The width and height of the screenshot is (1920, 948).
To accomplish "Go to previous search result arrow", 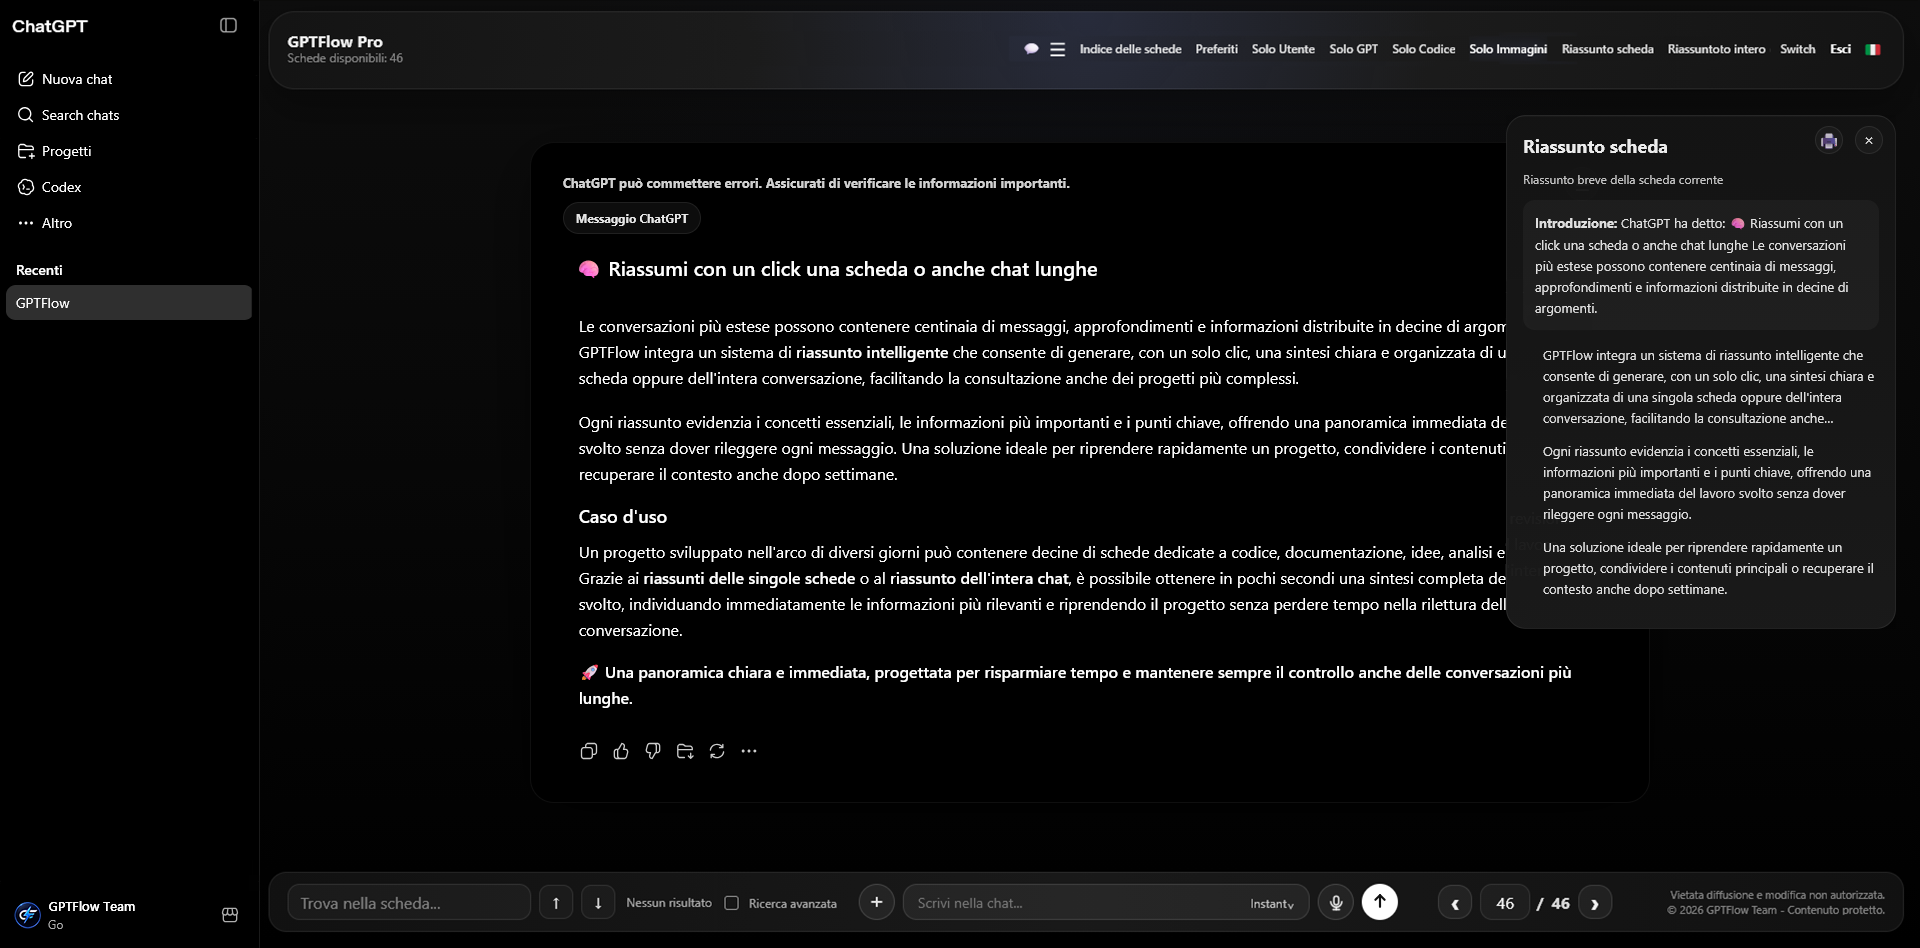I will [x=556, y=903].
